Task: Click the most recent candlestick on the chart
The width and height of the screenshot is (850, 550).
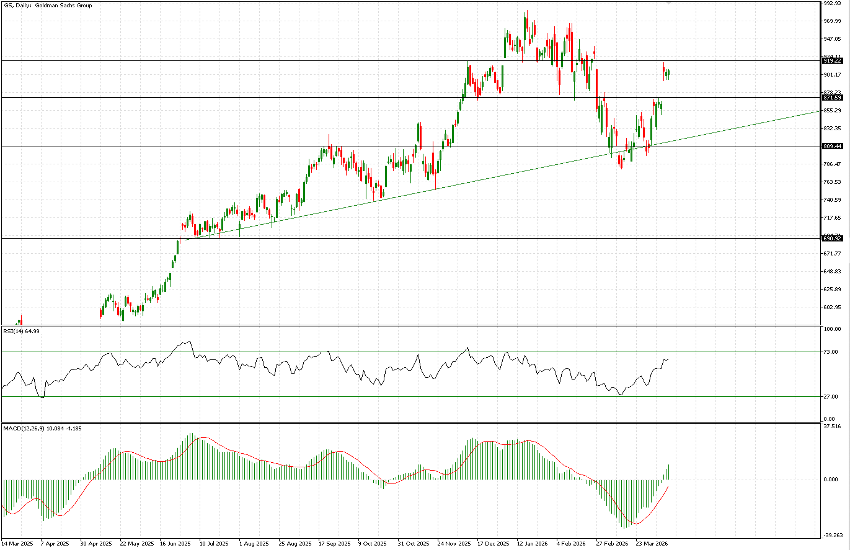Action: [x=668, y=72]
